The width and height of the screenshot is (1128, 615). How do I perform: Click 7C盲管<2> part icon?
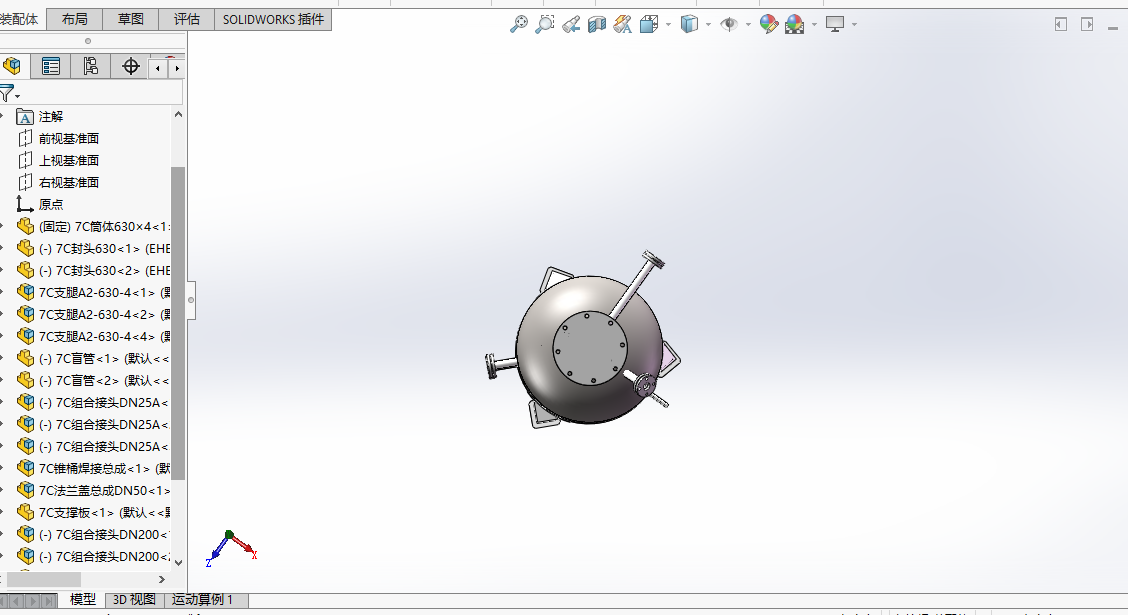[25, 381]
